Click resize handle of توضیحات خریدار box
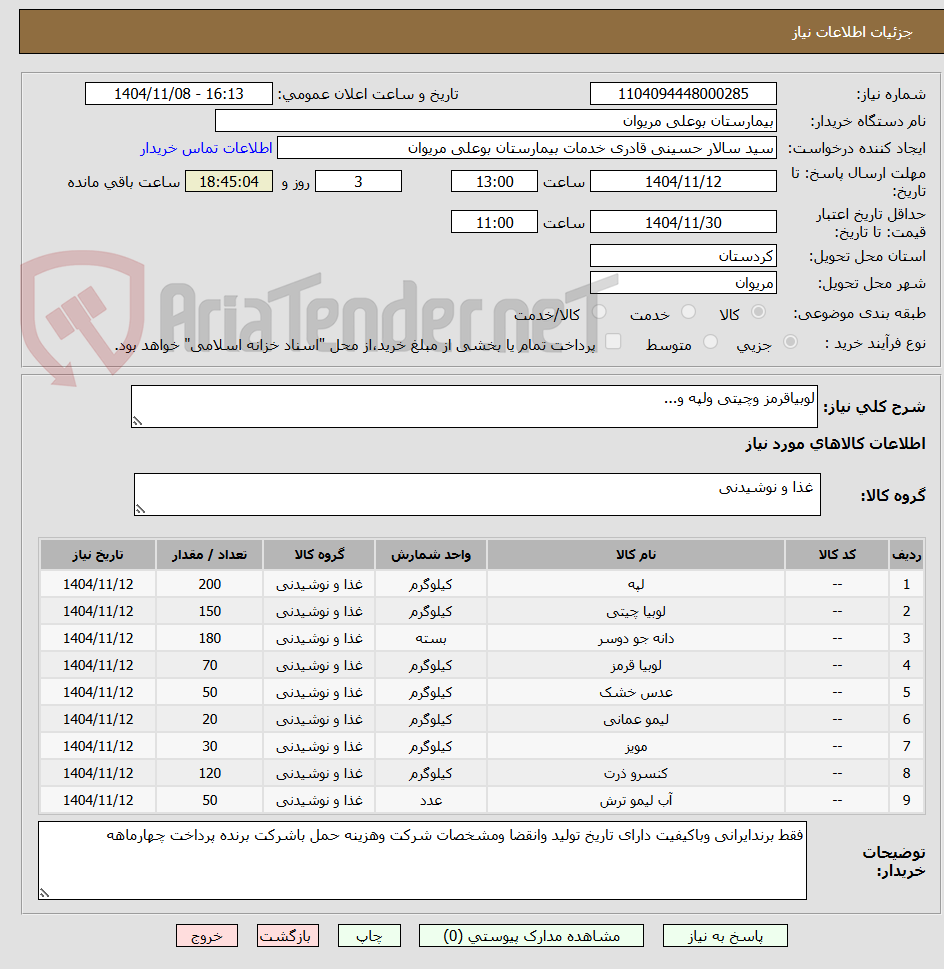 coord(44,893)
